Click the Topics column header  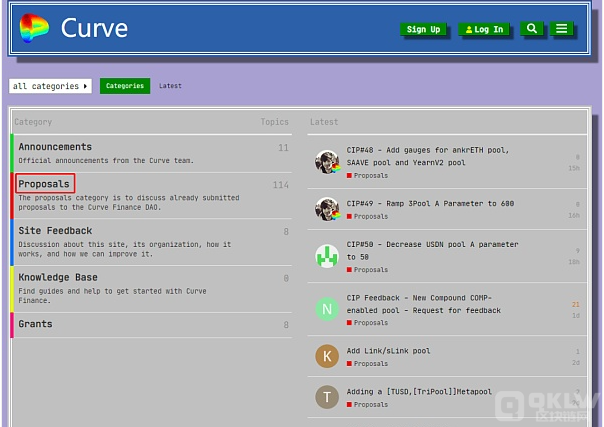tap(274, 122)
